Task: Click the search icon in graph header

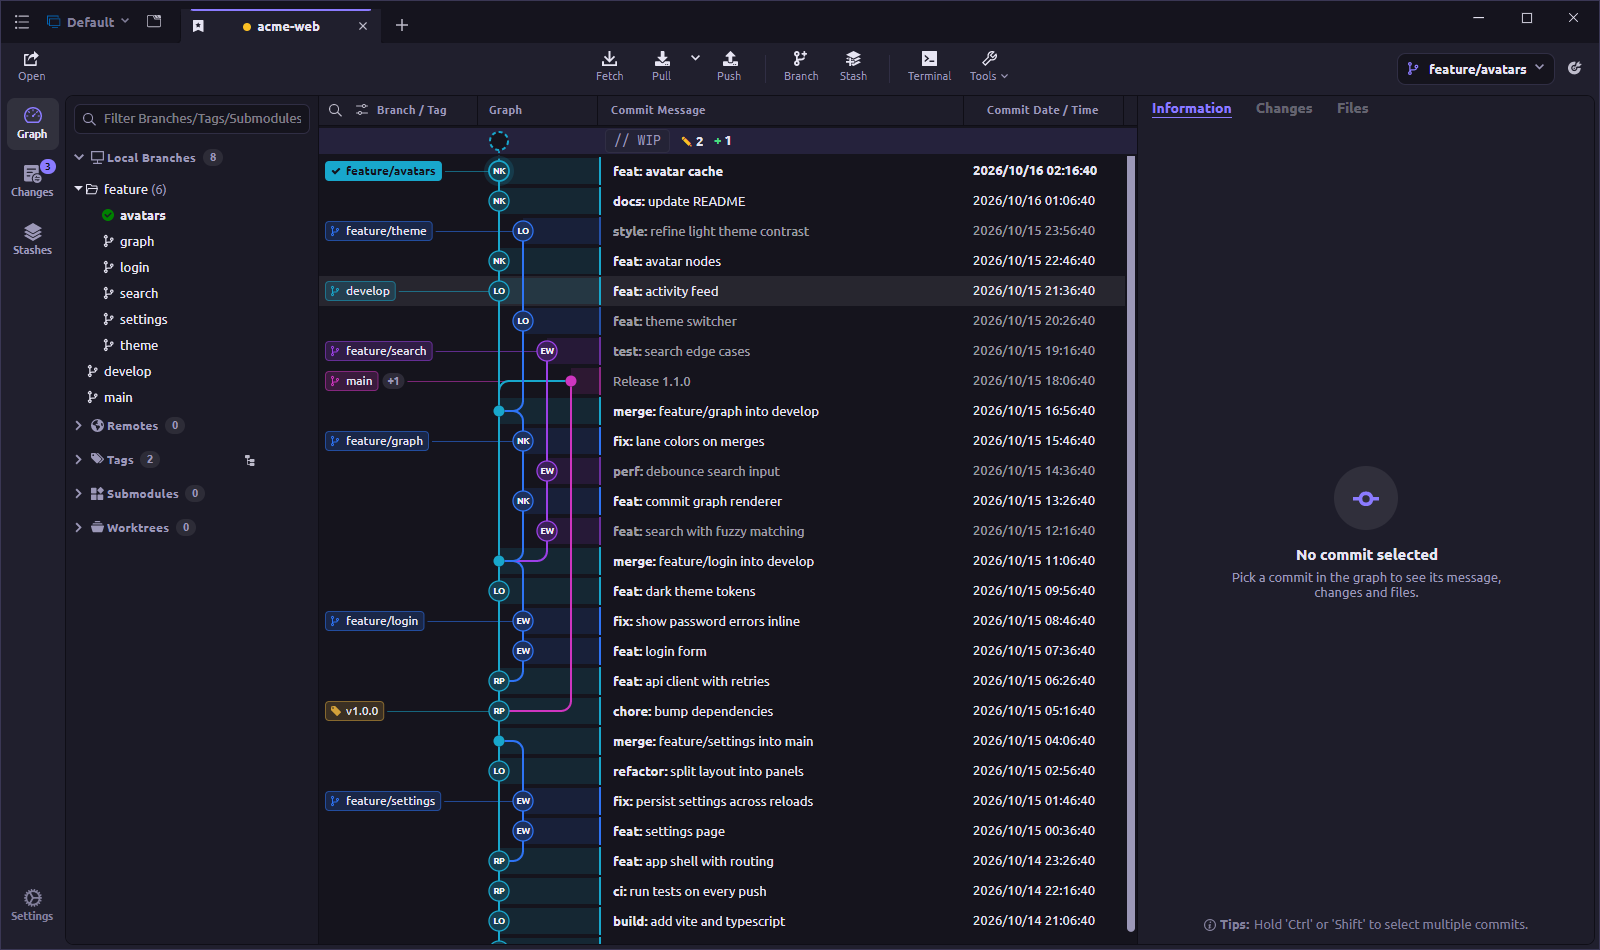Action: tap(336, 110)
